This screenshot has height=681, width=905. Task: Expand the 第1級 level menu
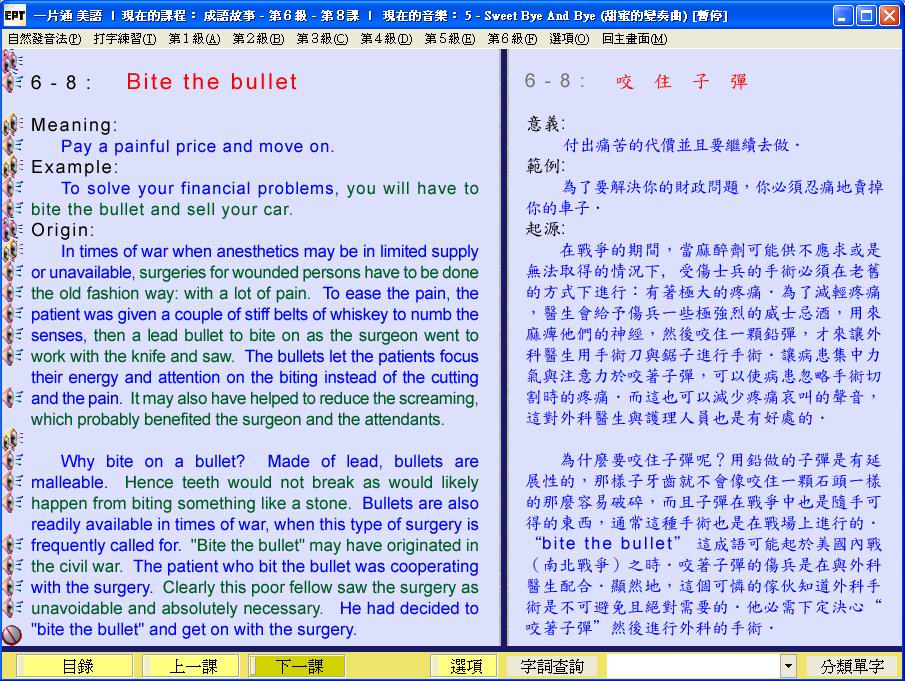pos(193,39)
